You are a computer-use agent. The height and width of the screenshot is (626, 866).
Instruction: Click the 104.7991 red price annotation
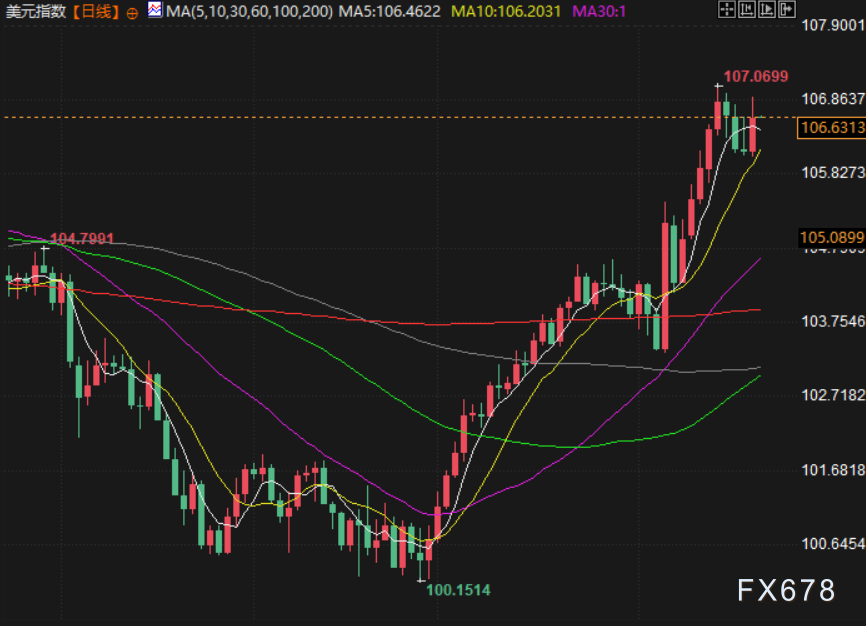coord(82,238)
